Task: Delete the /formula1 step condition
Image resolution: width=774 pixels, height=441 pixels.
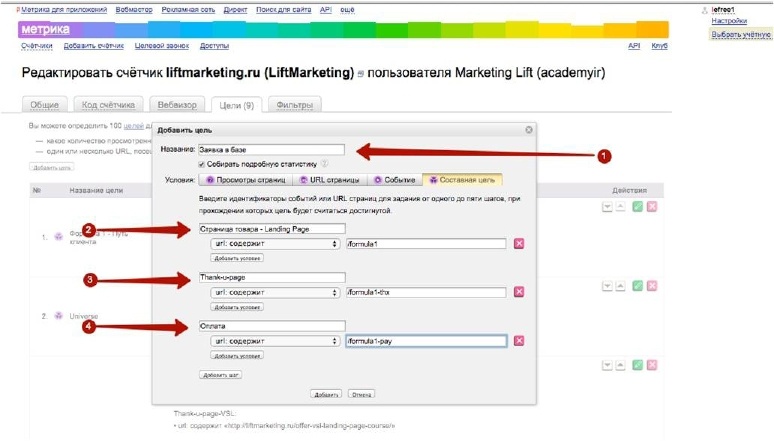Action: coord(519,243)
